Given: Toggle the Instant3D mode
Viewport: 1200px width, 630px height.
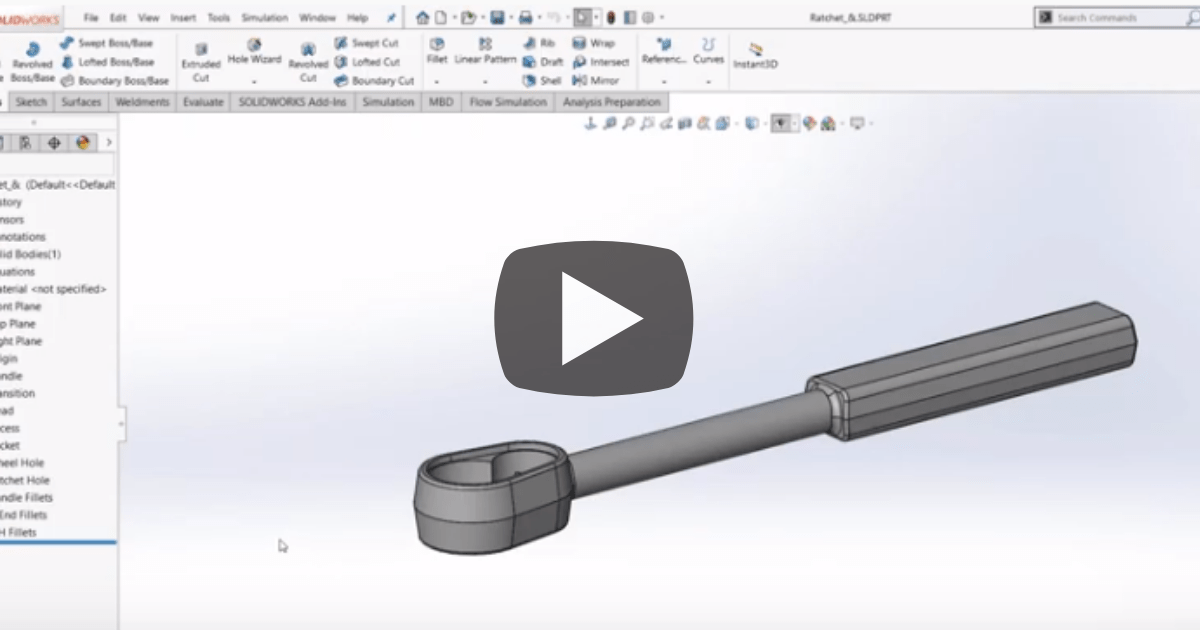Looking at the screenshot, I should click(x=755, y=56).
